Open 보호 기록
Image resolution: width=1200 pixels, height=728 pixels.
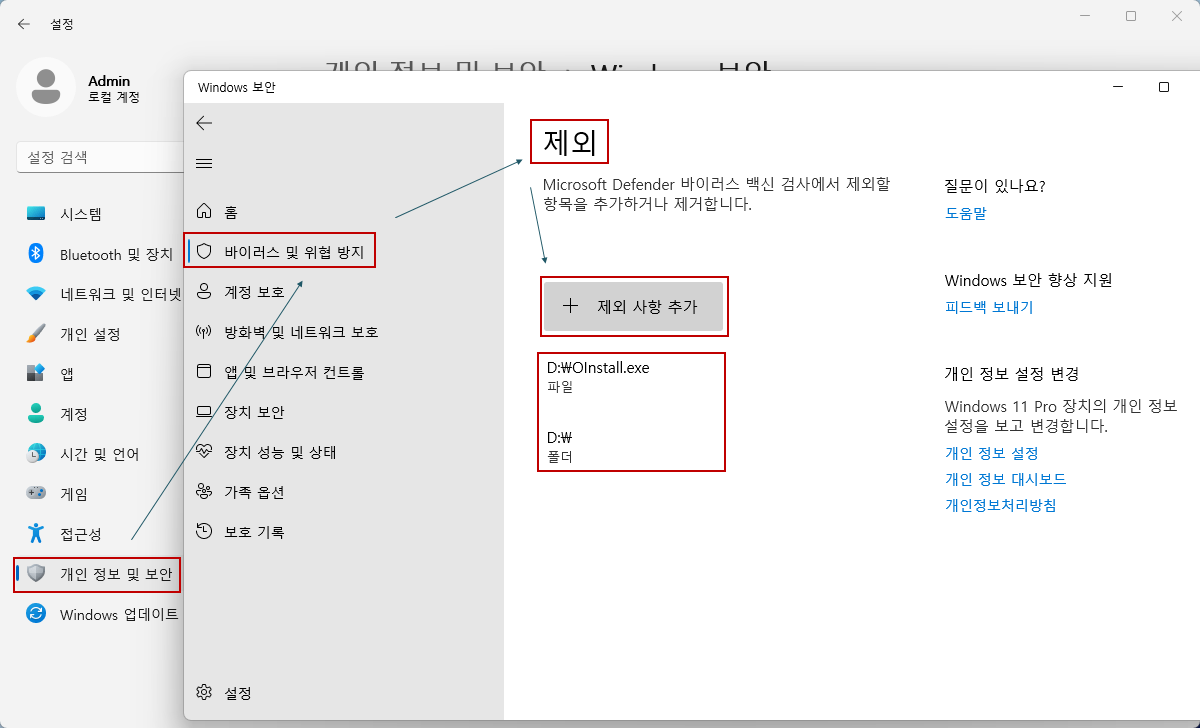pos(247,531)
